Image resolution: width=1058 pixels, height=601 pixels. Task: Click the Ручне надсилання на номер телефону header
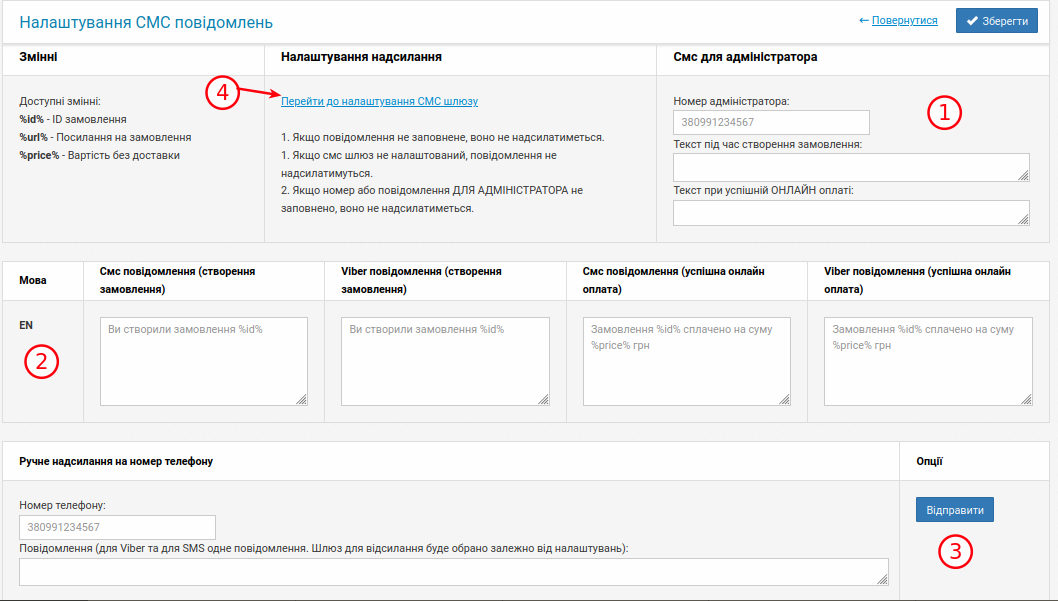coord(116,461)
